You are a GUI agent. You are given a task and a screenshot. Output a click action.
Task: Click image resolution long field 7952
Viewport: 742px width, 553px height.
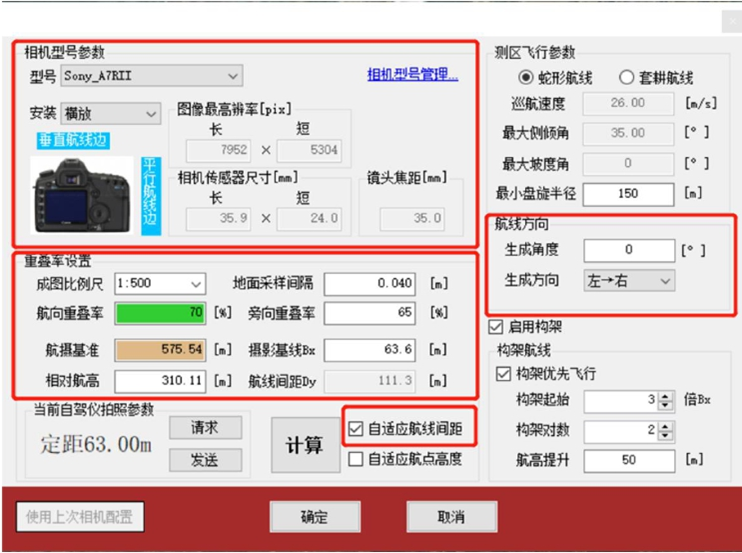point(218,150)
